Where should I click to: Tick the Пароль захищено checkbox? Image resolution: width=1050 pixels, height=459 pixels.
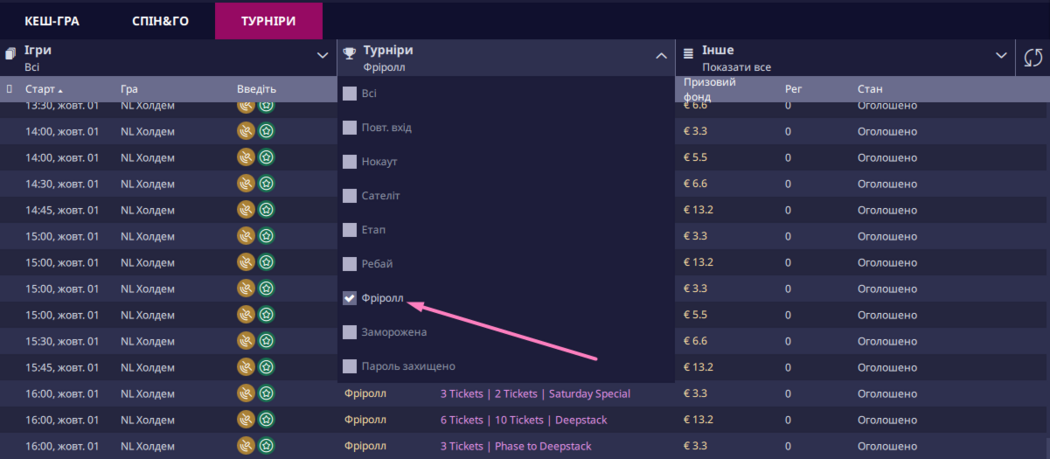350,366
